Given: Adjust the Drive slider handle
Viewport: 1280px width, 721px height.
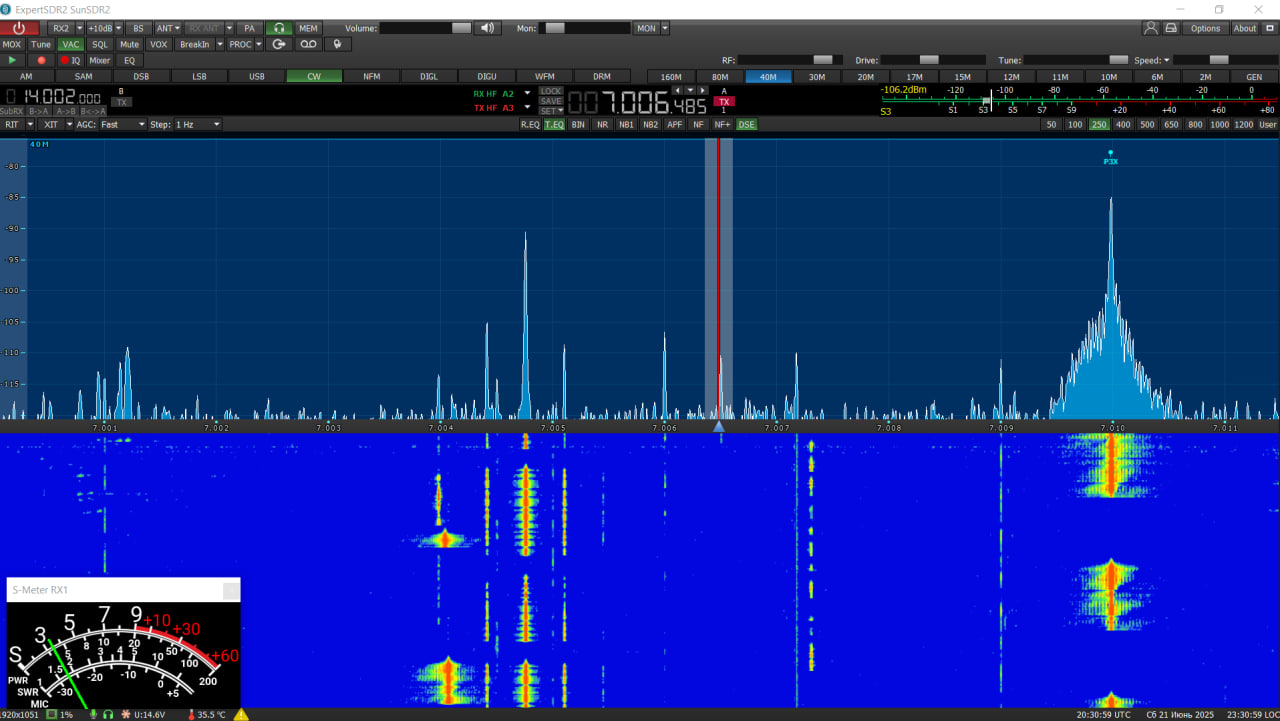Looking at the screenshot, I should pyautogui.click(x=929, y=60).
